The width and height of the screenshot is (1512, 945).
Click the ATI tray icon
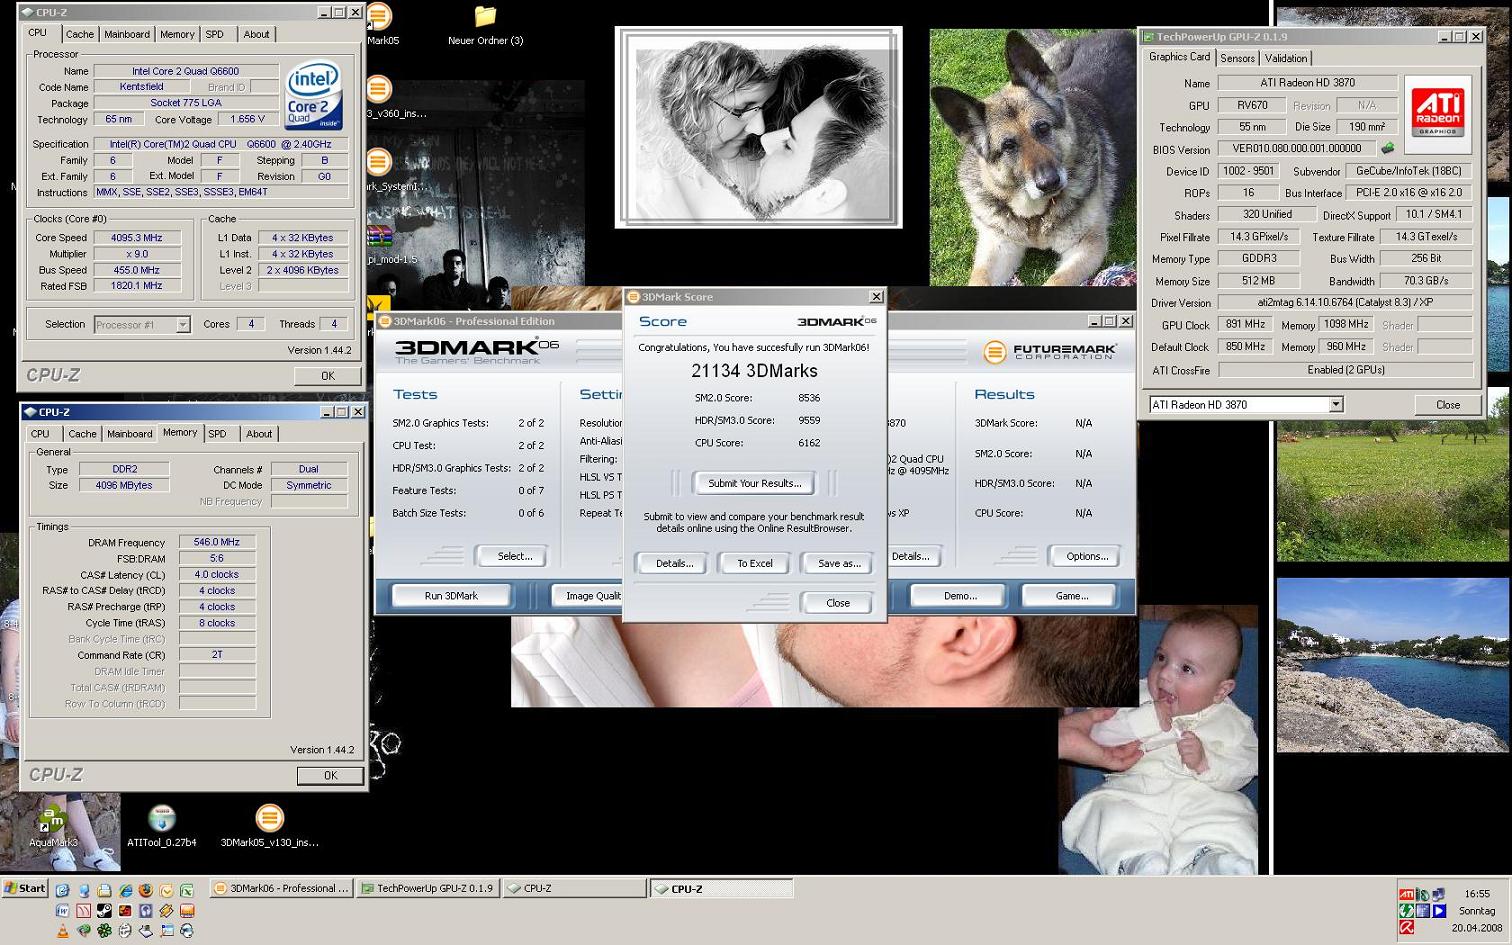pyautogui.click(x=1406, y=894)
